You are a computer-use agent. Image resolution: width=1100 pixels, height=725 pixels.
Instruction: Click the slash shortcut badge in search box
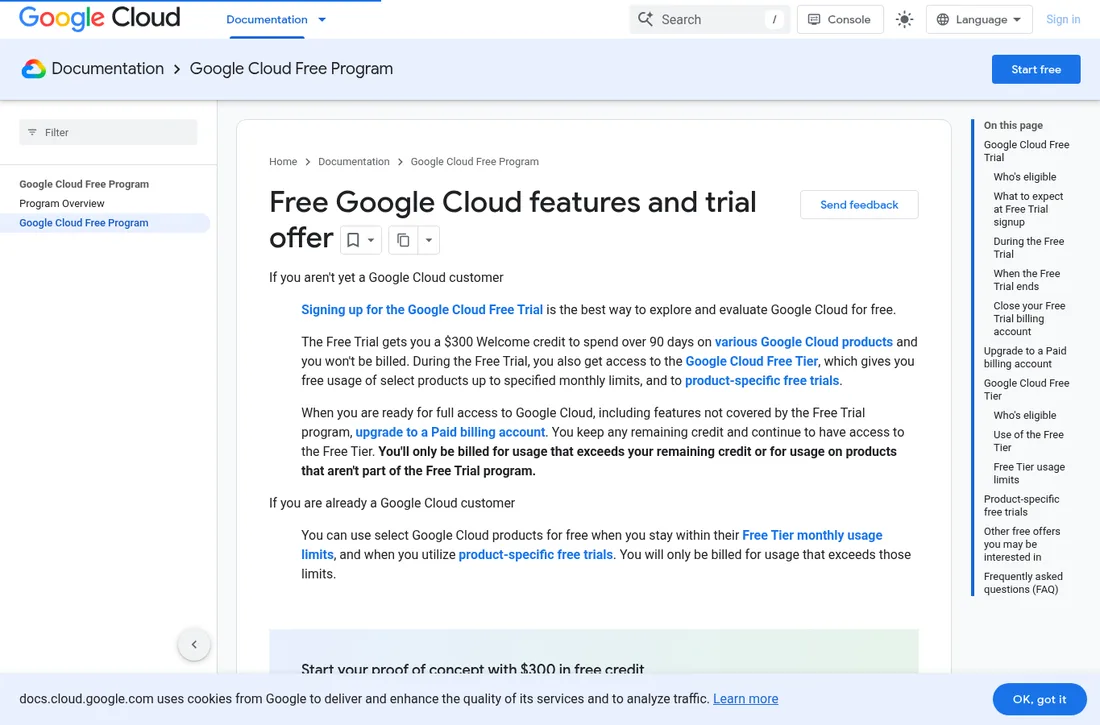774,20
